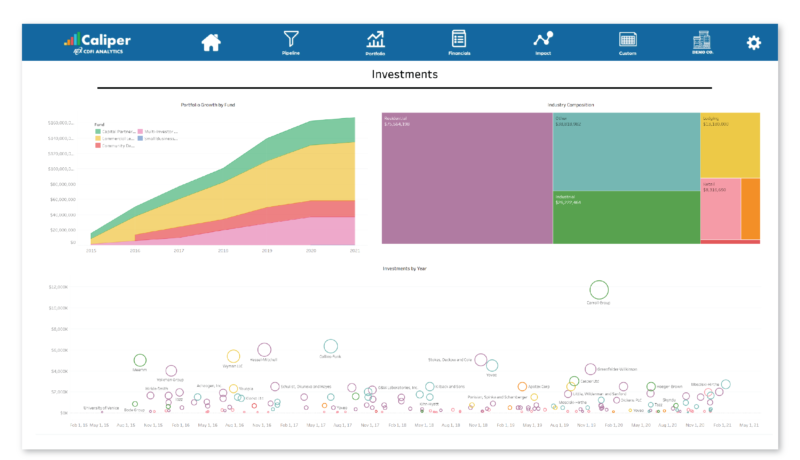Select red Community legend swatch
The image size is (800, 460).
(x=98, y=145)
